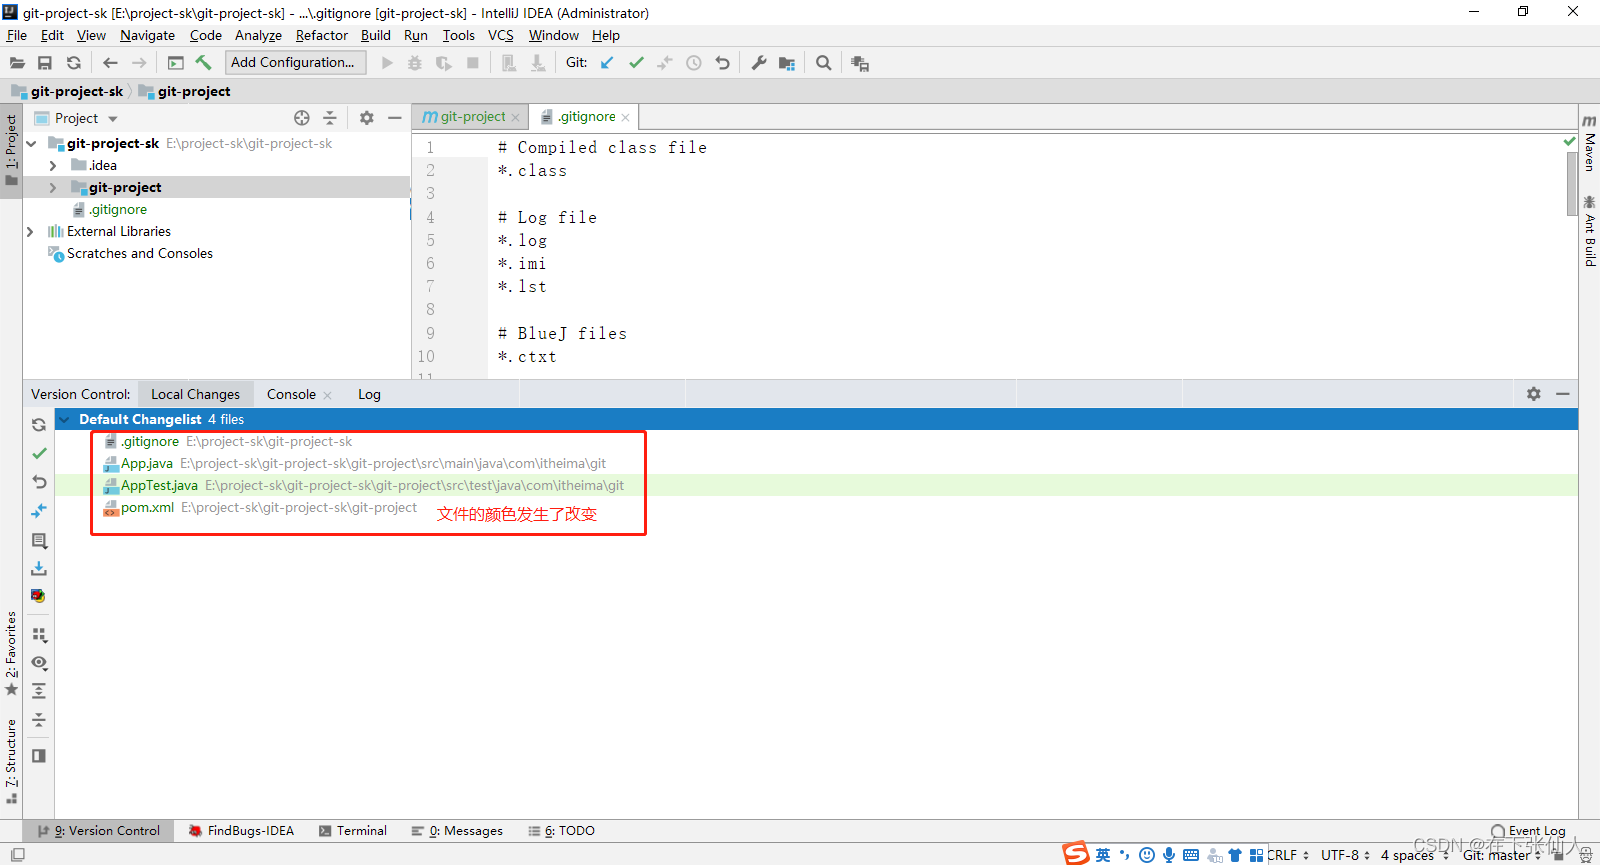Image resolution: width=1600 pixels, height=865 pixels.
Task: Select .gitignore in the project tree
Action: 118,210
